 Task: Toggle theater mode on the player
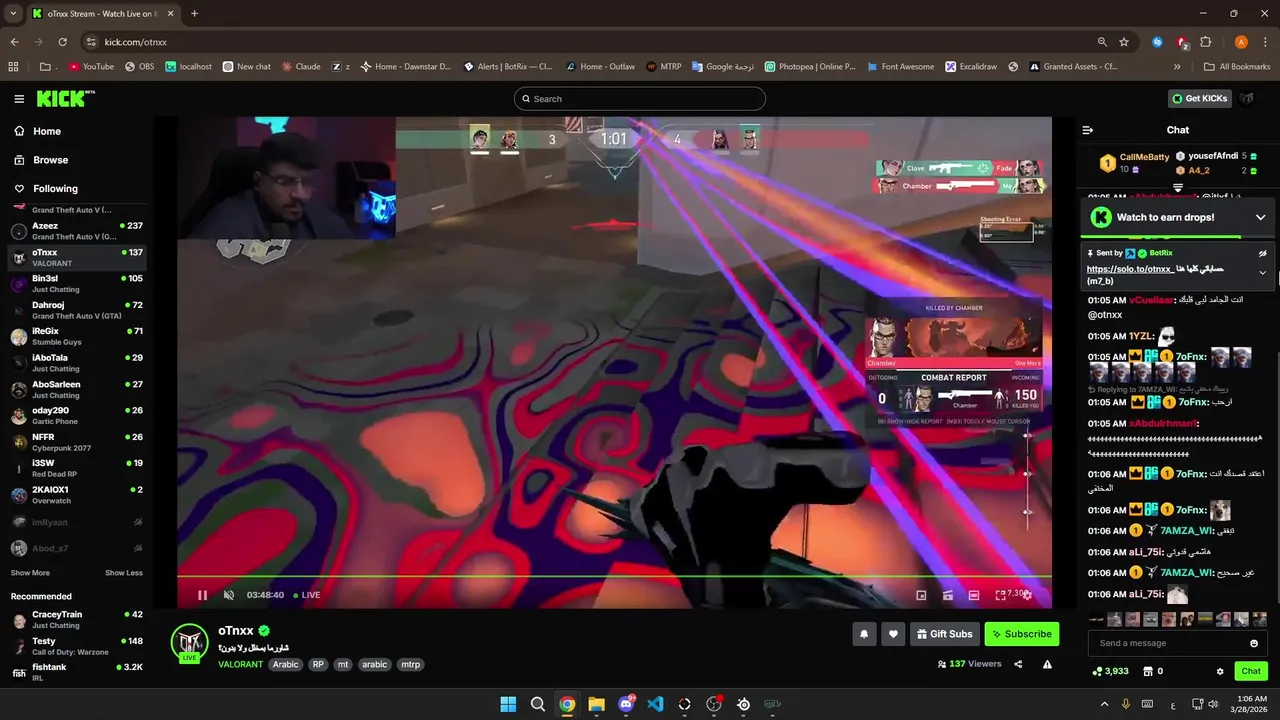[974, 595]
